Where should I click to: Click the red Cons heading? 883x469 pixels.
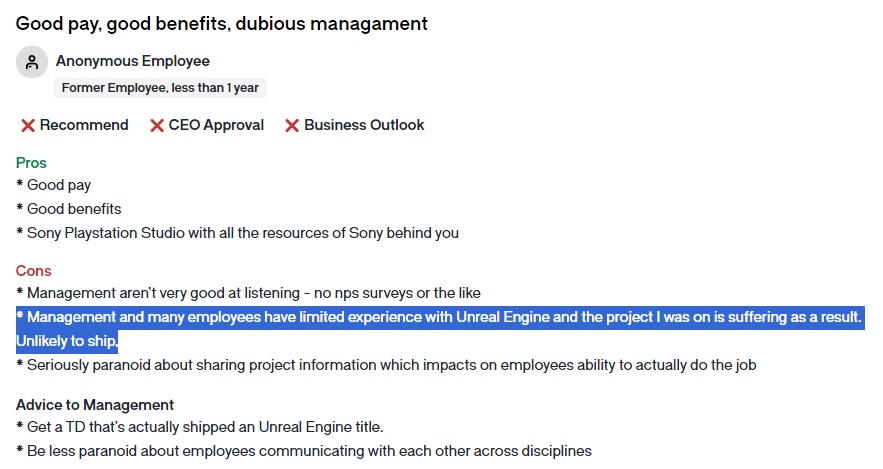click(33, 271)
